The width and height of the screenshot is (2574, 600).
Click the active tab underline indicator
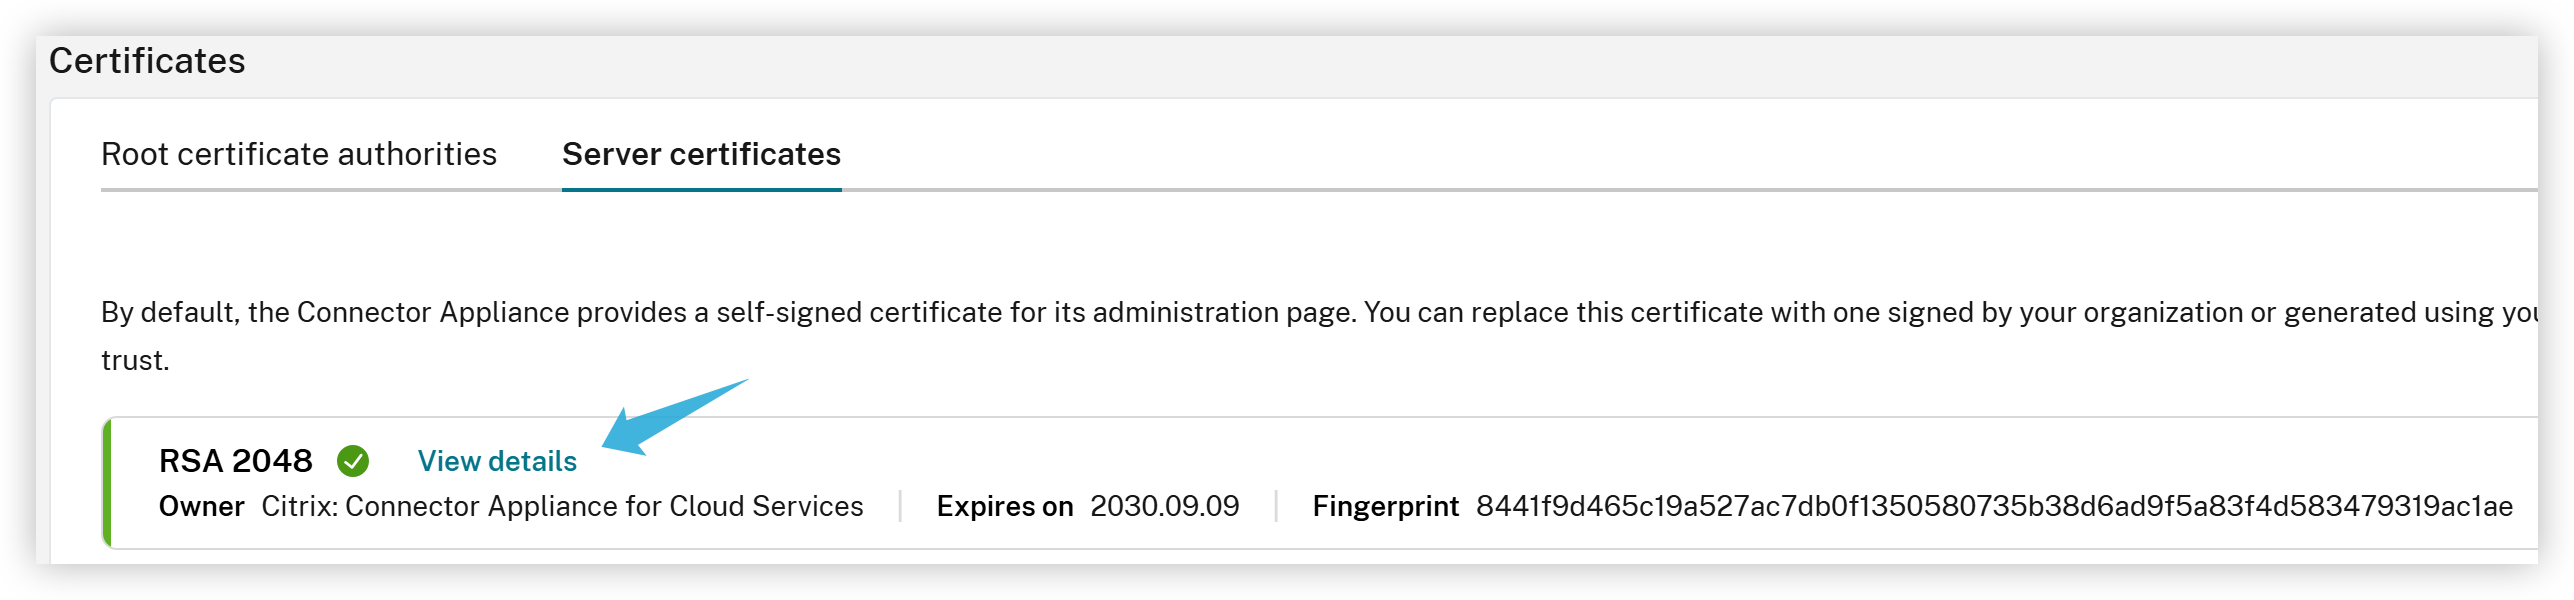(701, 189)
